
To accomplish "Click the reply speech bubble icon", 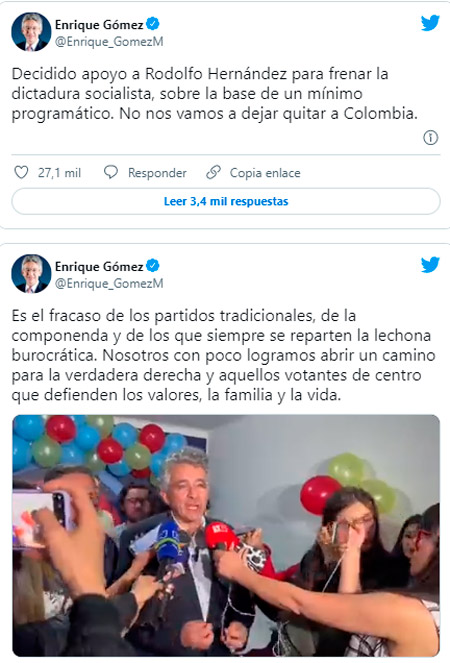I will point(111,173).
